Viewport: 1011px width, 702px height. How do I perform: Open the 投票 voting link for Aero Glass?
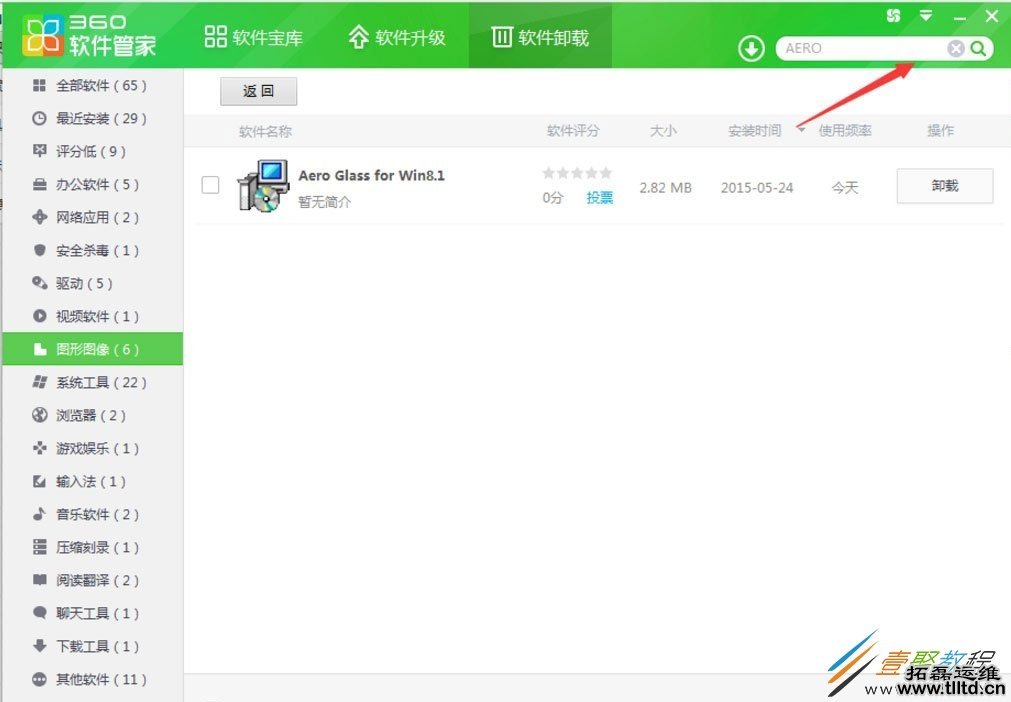click(x=599, y=197)
